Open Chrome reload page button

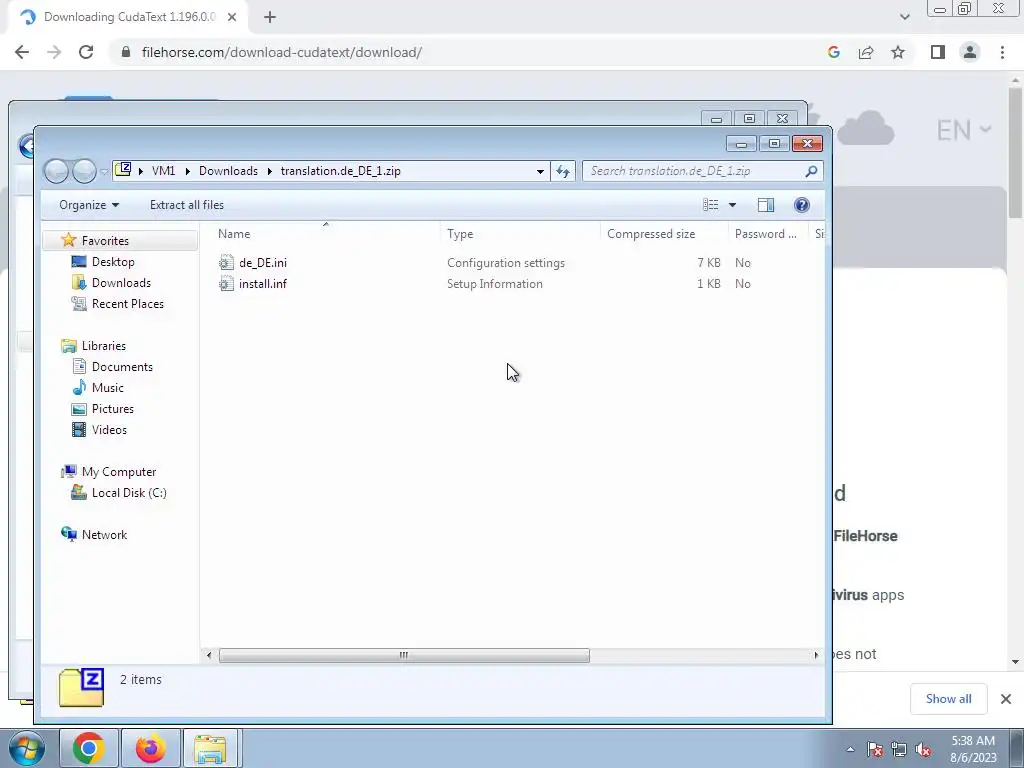pos(86,52)
